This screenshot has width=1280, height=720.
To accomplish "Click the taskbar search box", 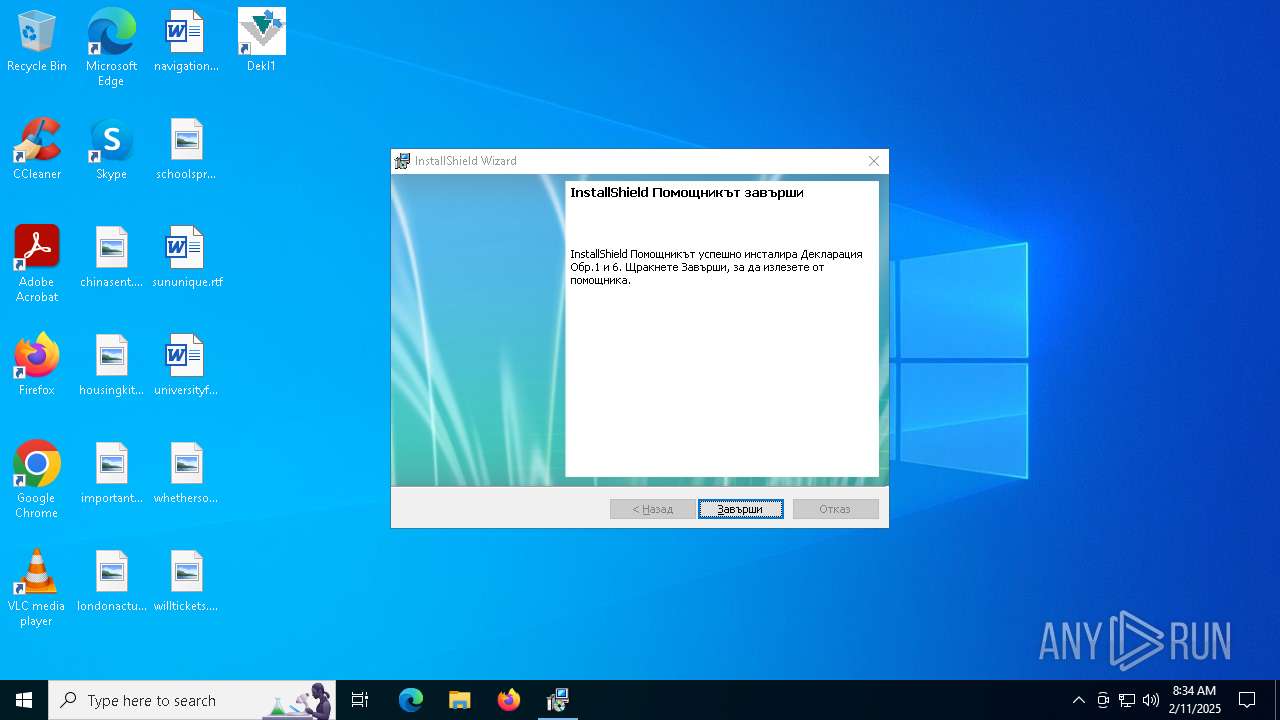I will 192,700.
